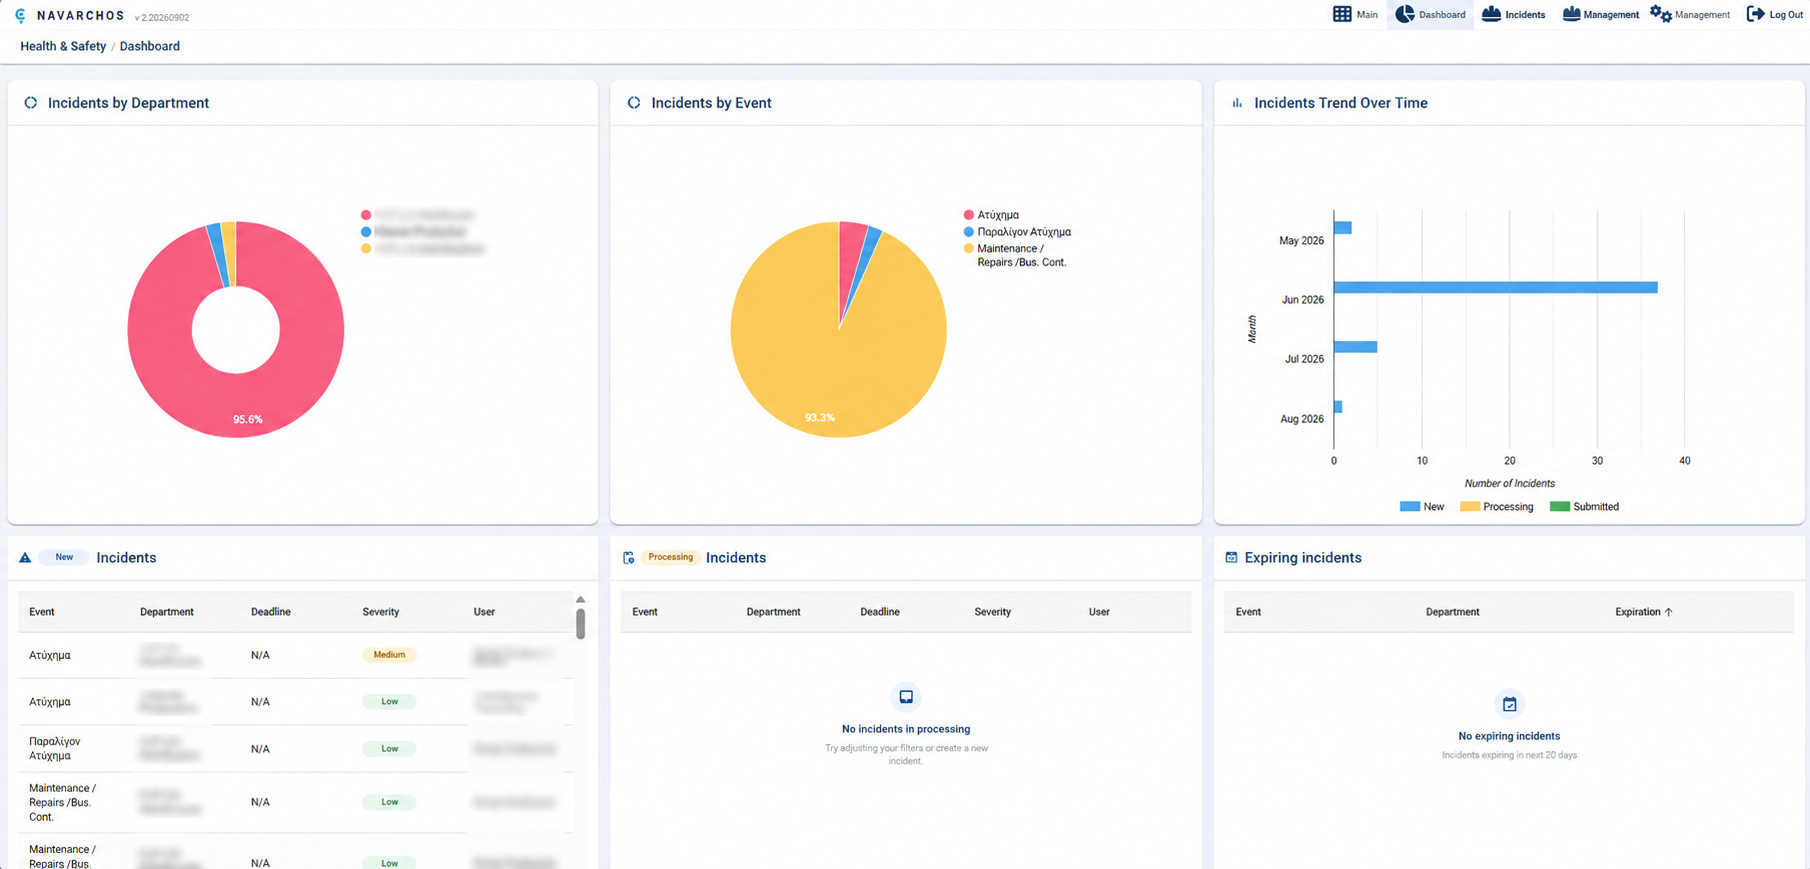This screenshot has height=869, width=1810.
Task: Click the Dashboard breadcrumb link
Action: pos(150,46)
